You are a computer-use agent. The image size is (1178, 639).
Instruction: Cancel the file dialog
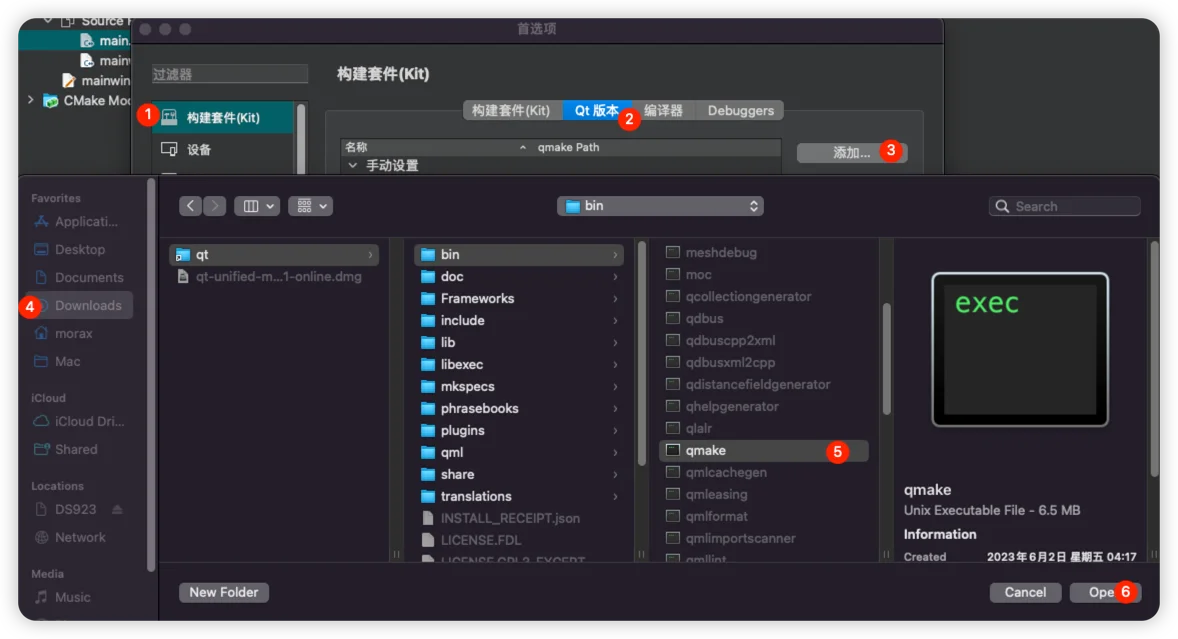[1025, 592]
